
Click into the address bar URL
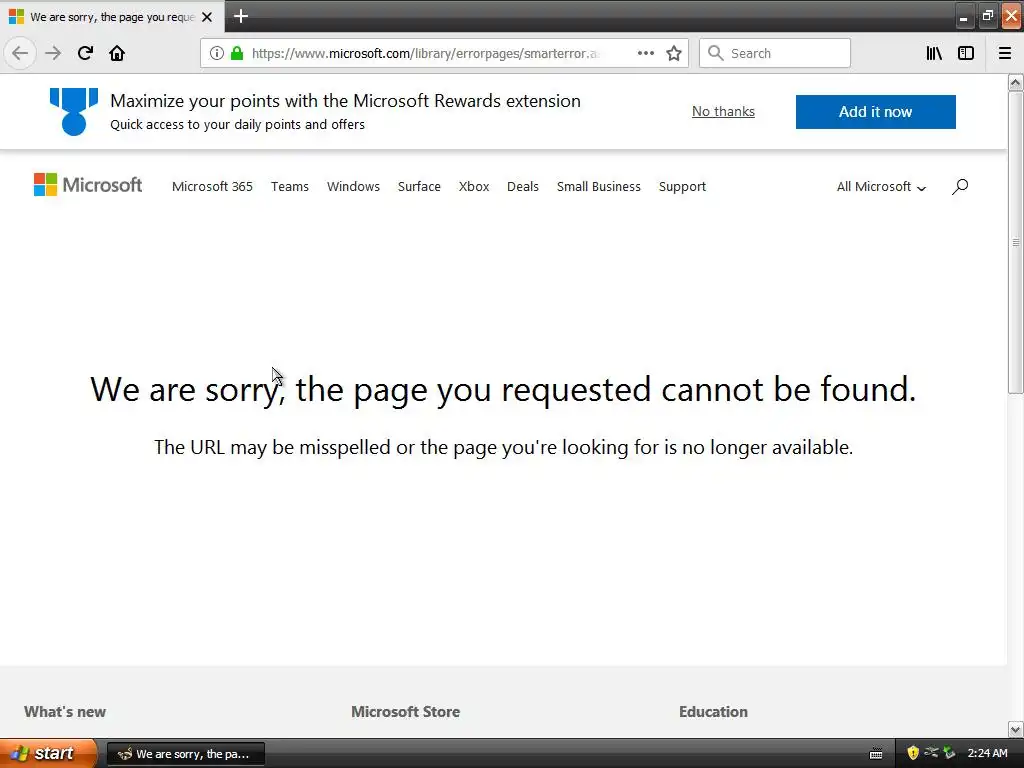[426, 54]
